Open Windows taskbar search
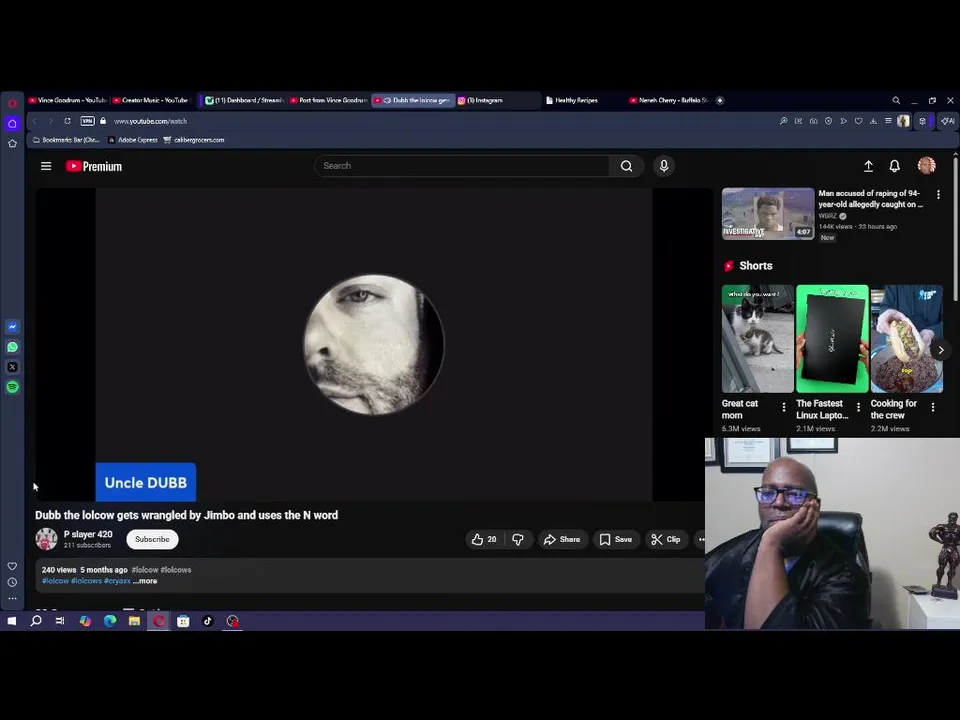 tap(36, 621)
